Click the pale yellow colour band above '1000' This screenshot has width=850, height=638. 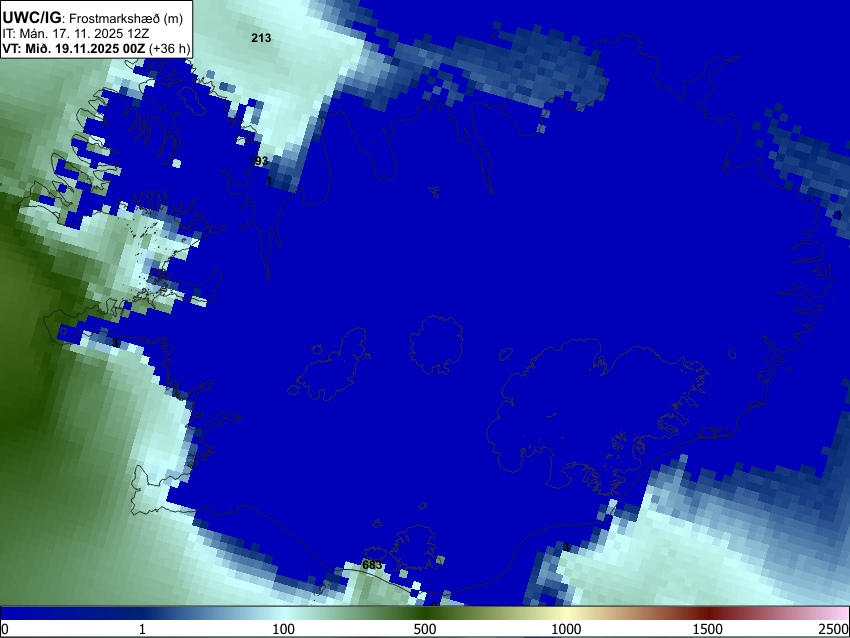tap(566, 613)
